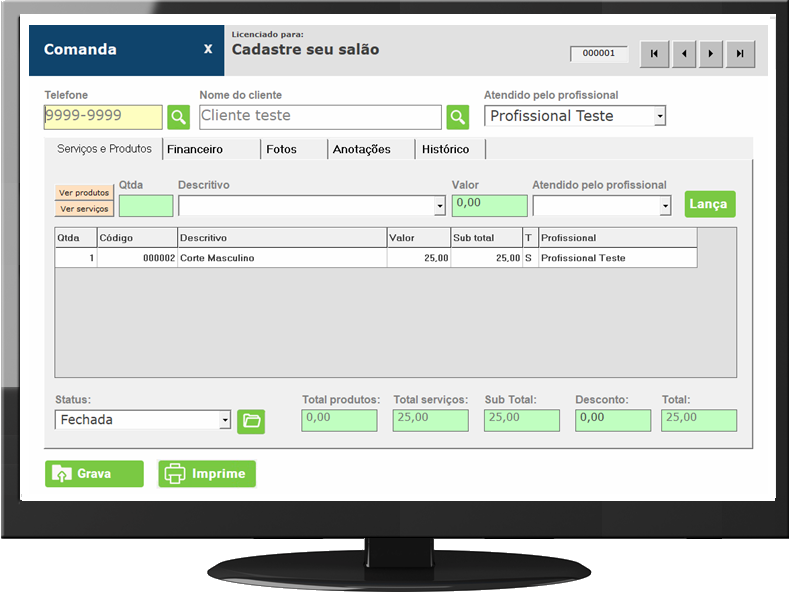
Task: Click the Ver produtos button
Action: [x=84, y=193]
